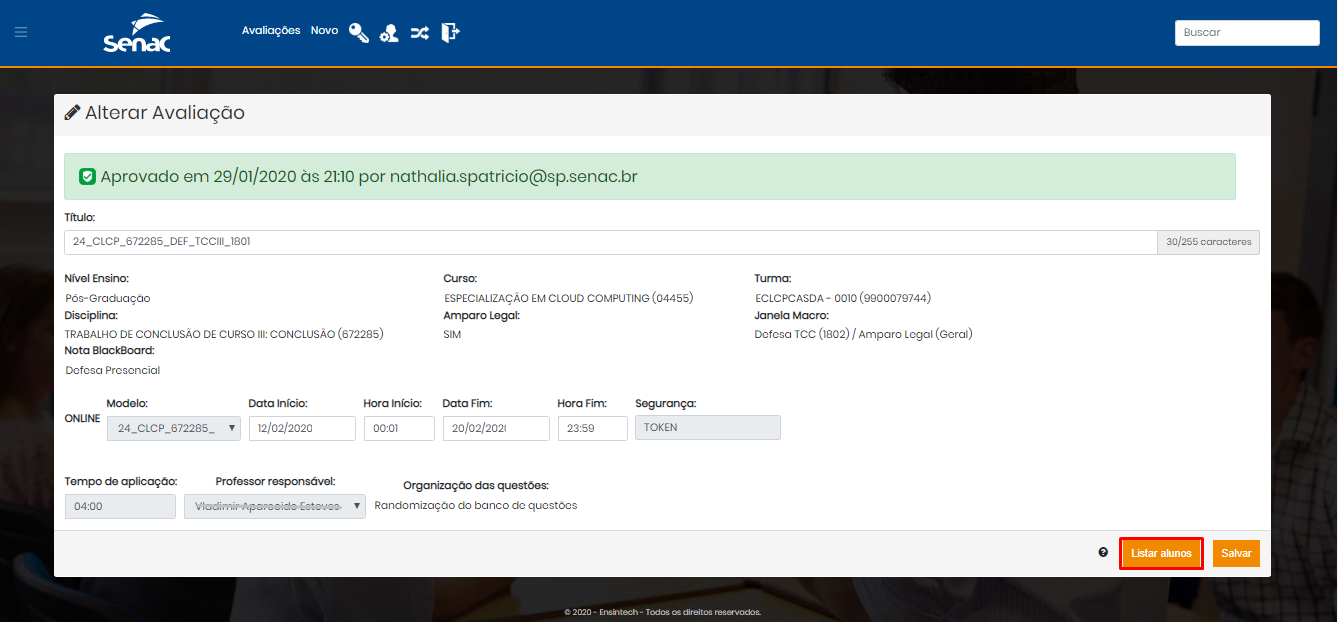1338x622 pixels.
Task: Click the shuffle randomize icon
Action: [420, 32]
